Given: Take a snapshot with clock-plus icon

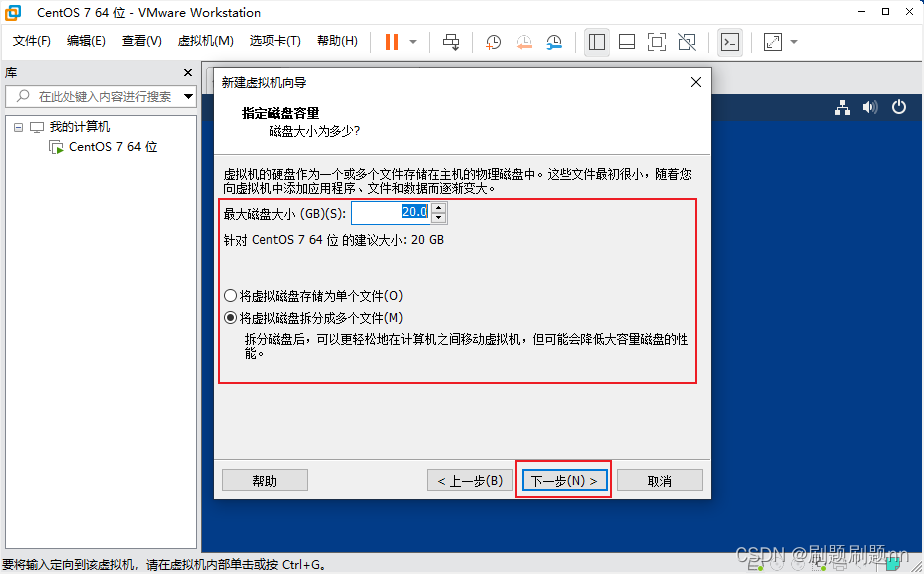Looking at the screenshot, I should (x=493, y=42).
